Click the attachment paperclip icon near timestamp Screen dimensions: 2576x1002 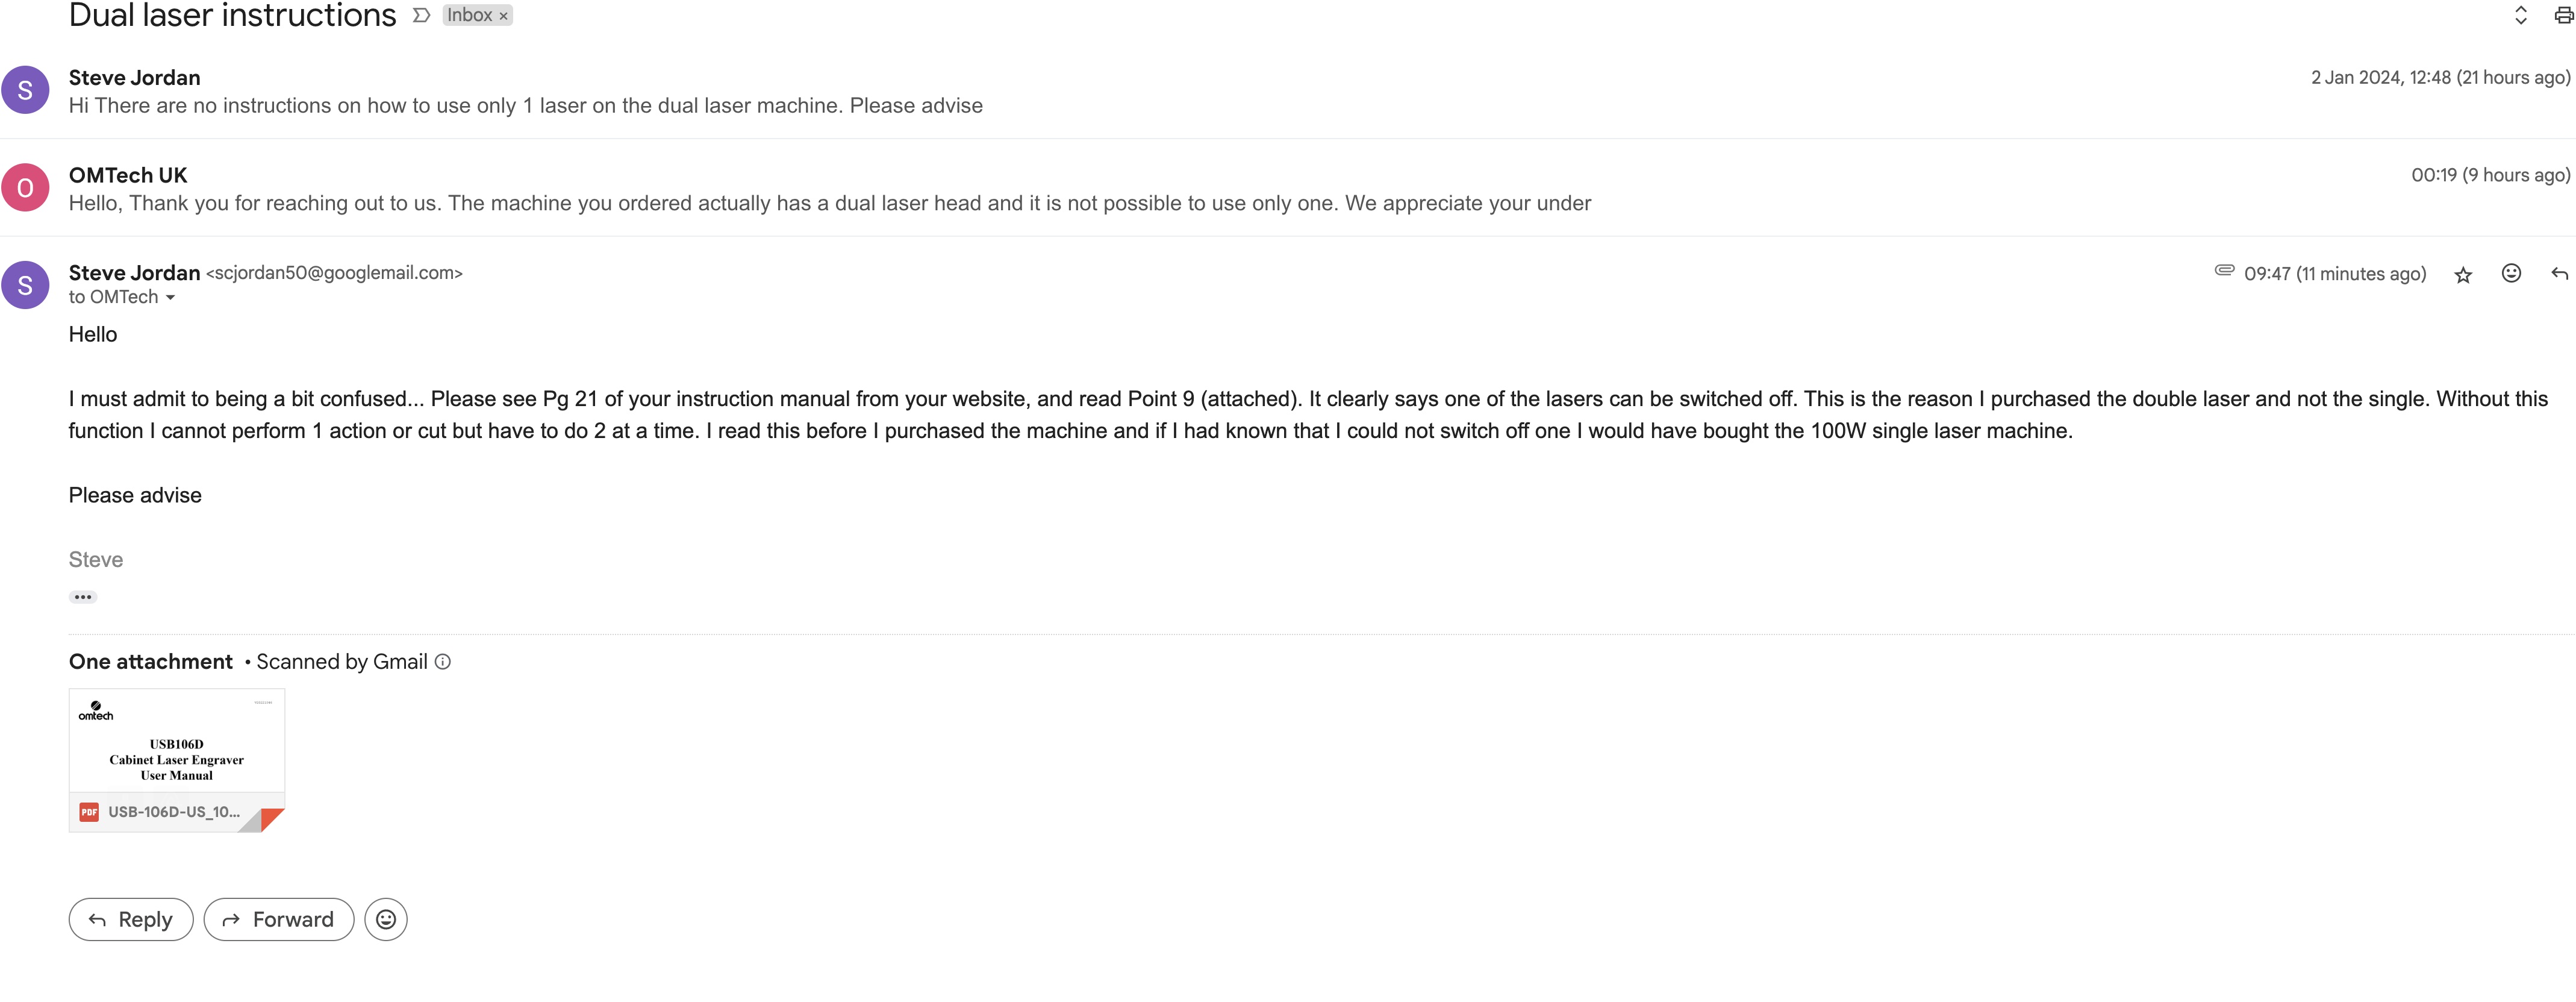tap(2224, 271)
